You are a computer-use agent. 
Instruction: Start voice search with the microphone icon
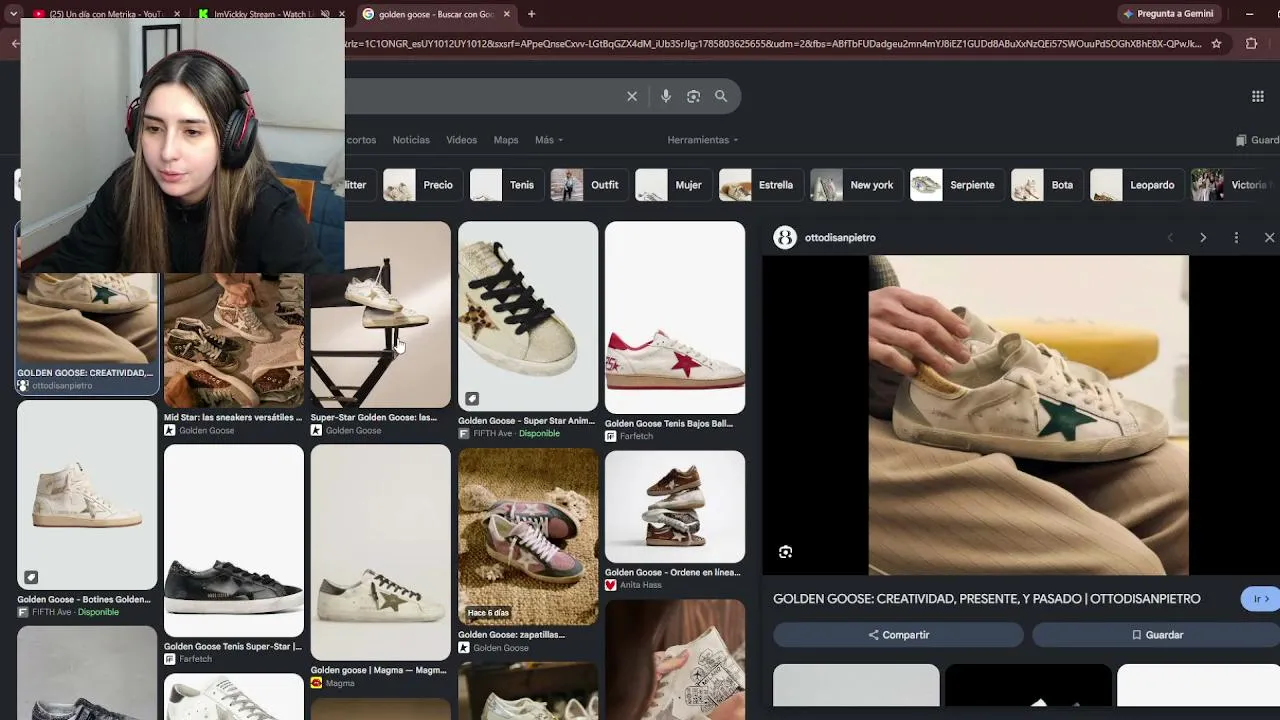pyautogui.click(x=666, y=96)
